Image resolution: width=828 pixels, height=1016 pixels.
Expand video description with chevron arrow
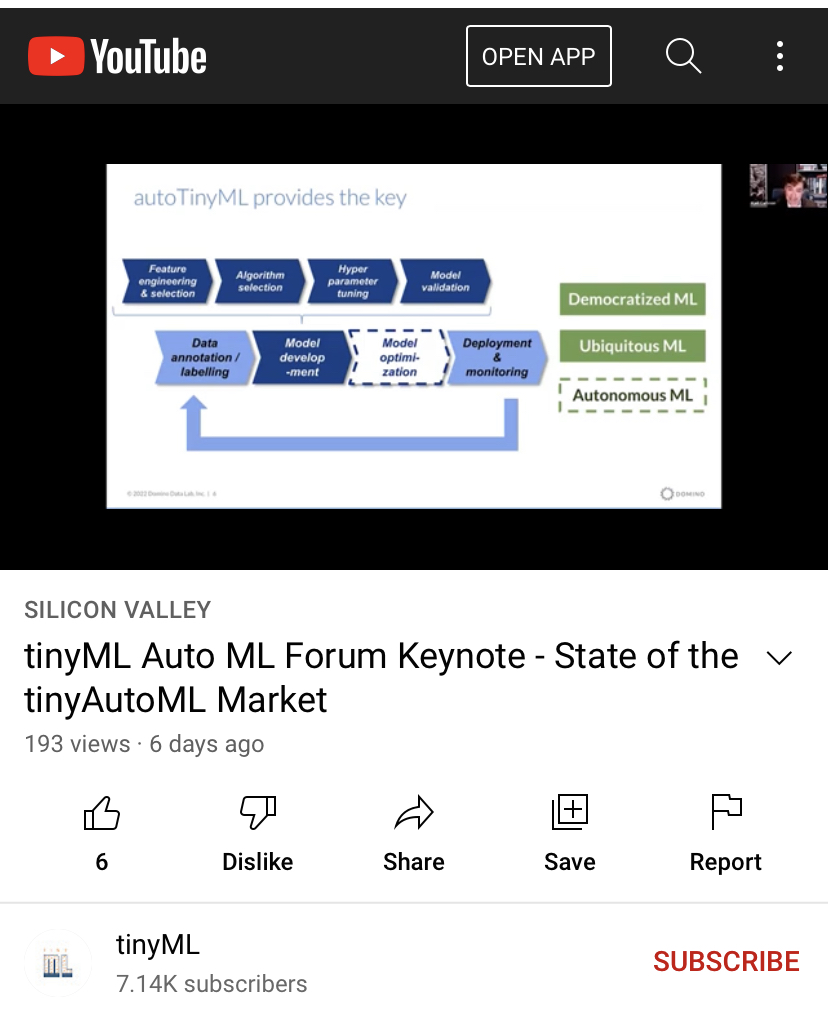pos(778,658)
